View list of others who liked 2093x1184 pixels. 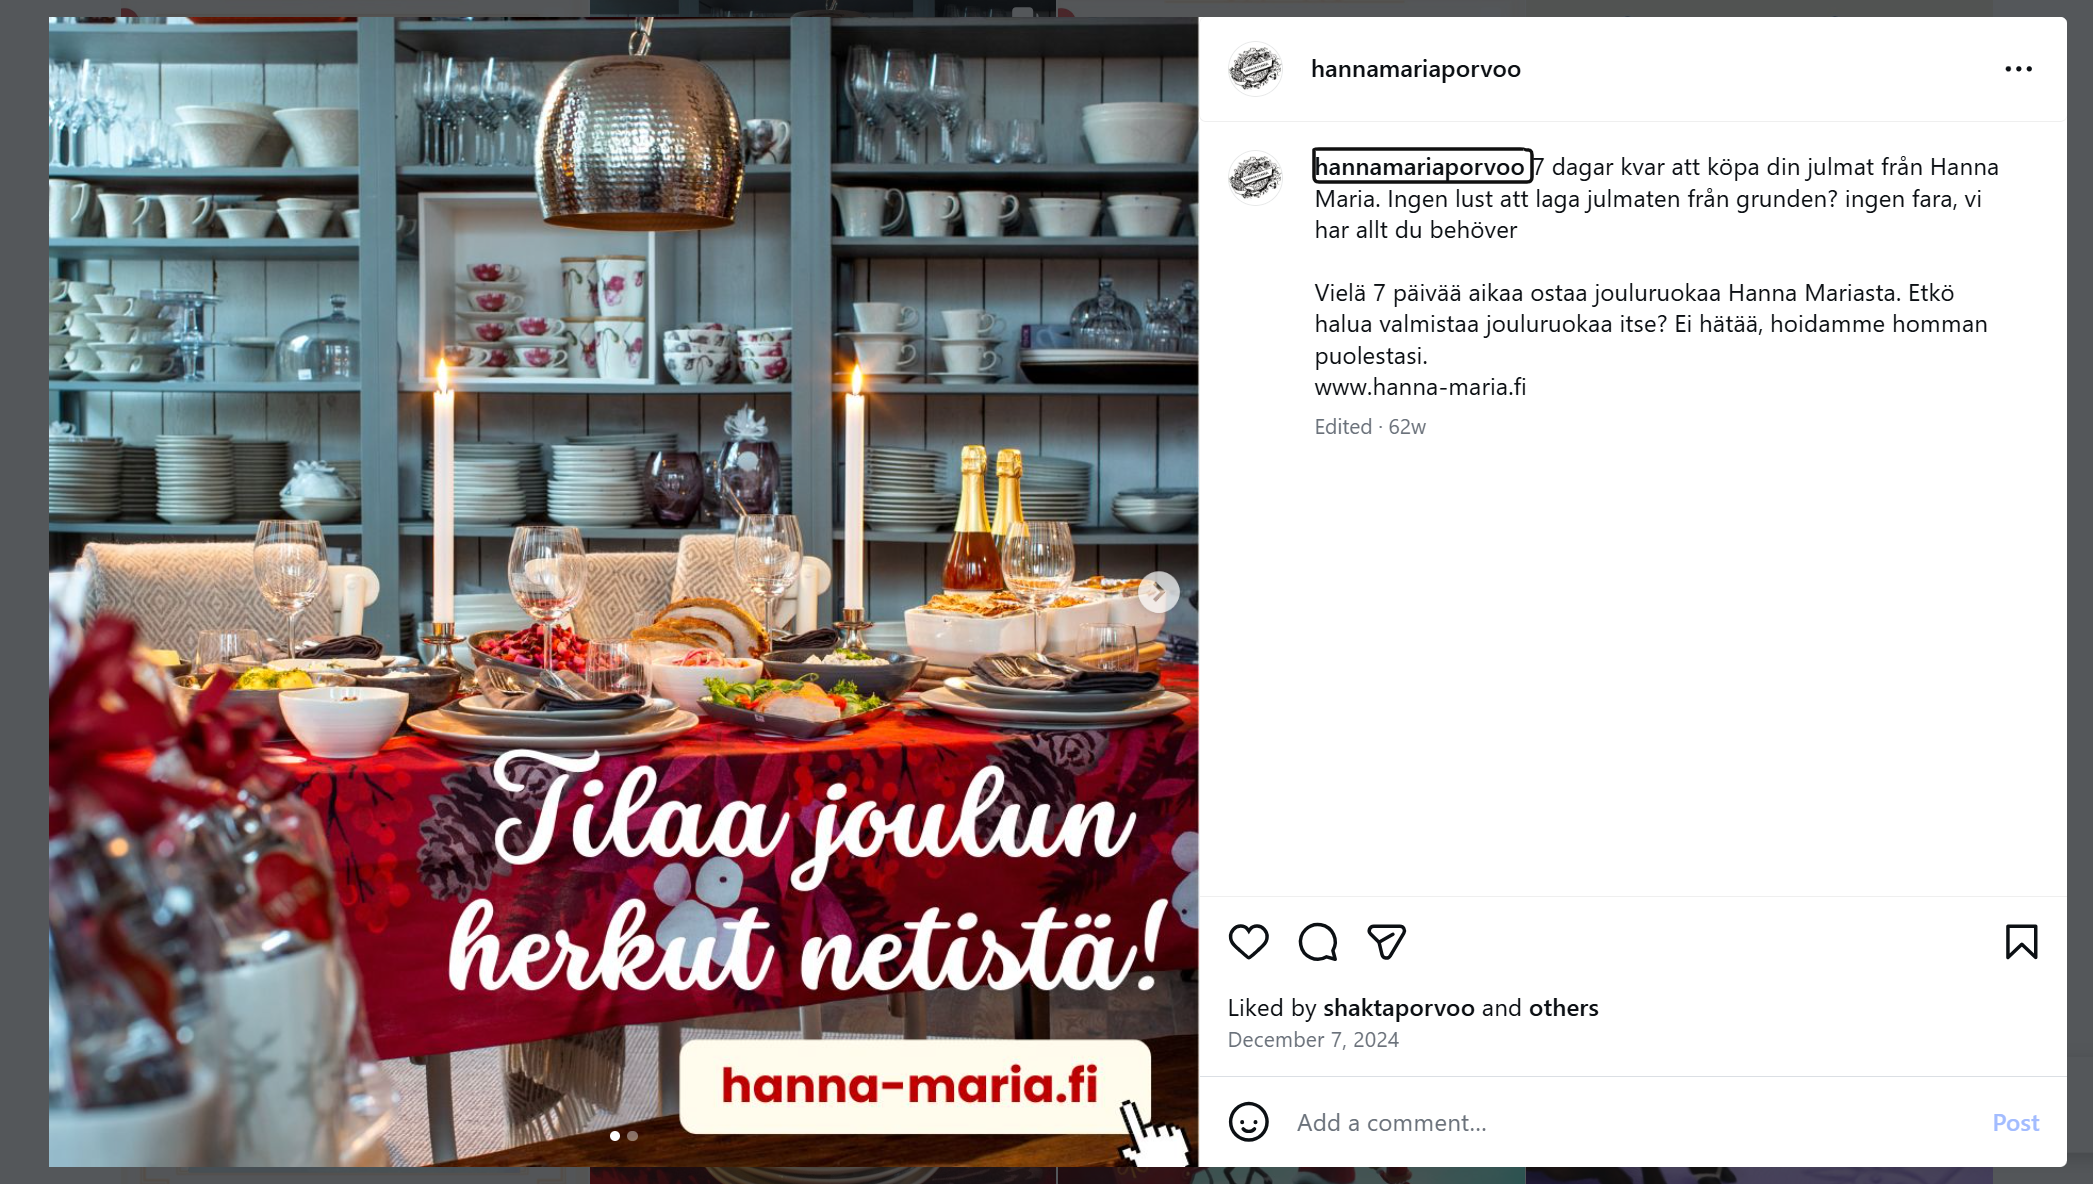pyautogui.click(x=1563, y=1008)
